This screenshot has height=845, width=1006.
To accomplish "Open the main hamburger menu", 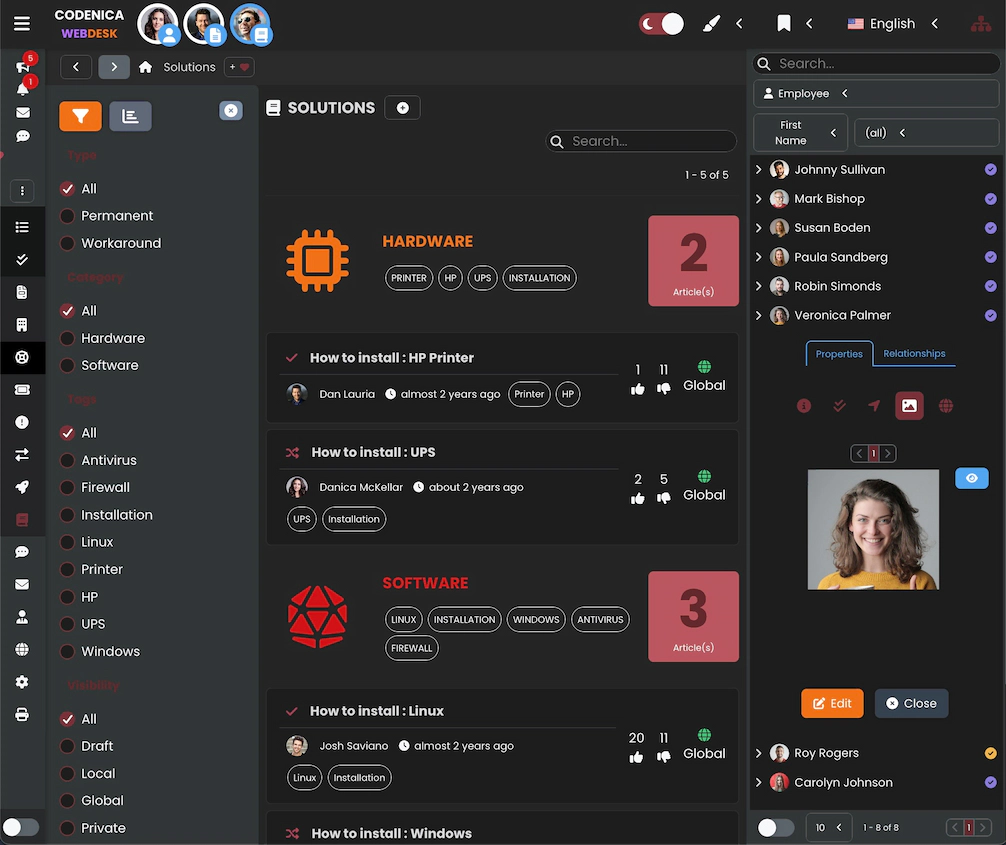I will tap(21, 23).
